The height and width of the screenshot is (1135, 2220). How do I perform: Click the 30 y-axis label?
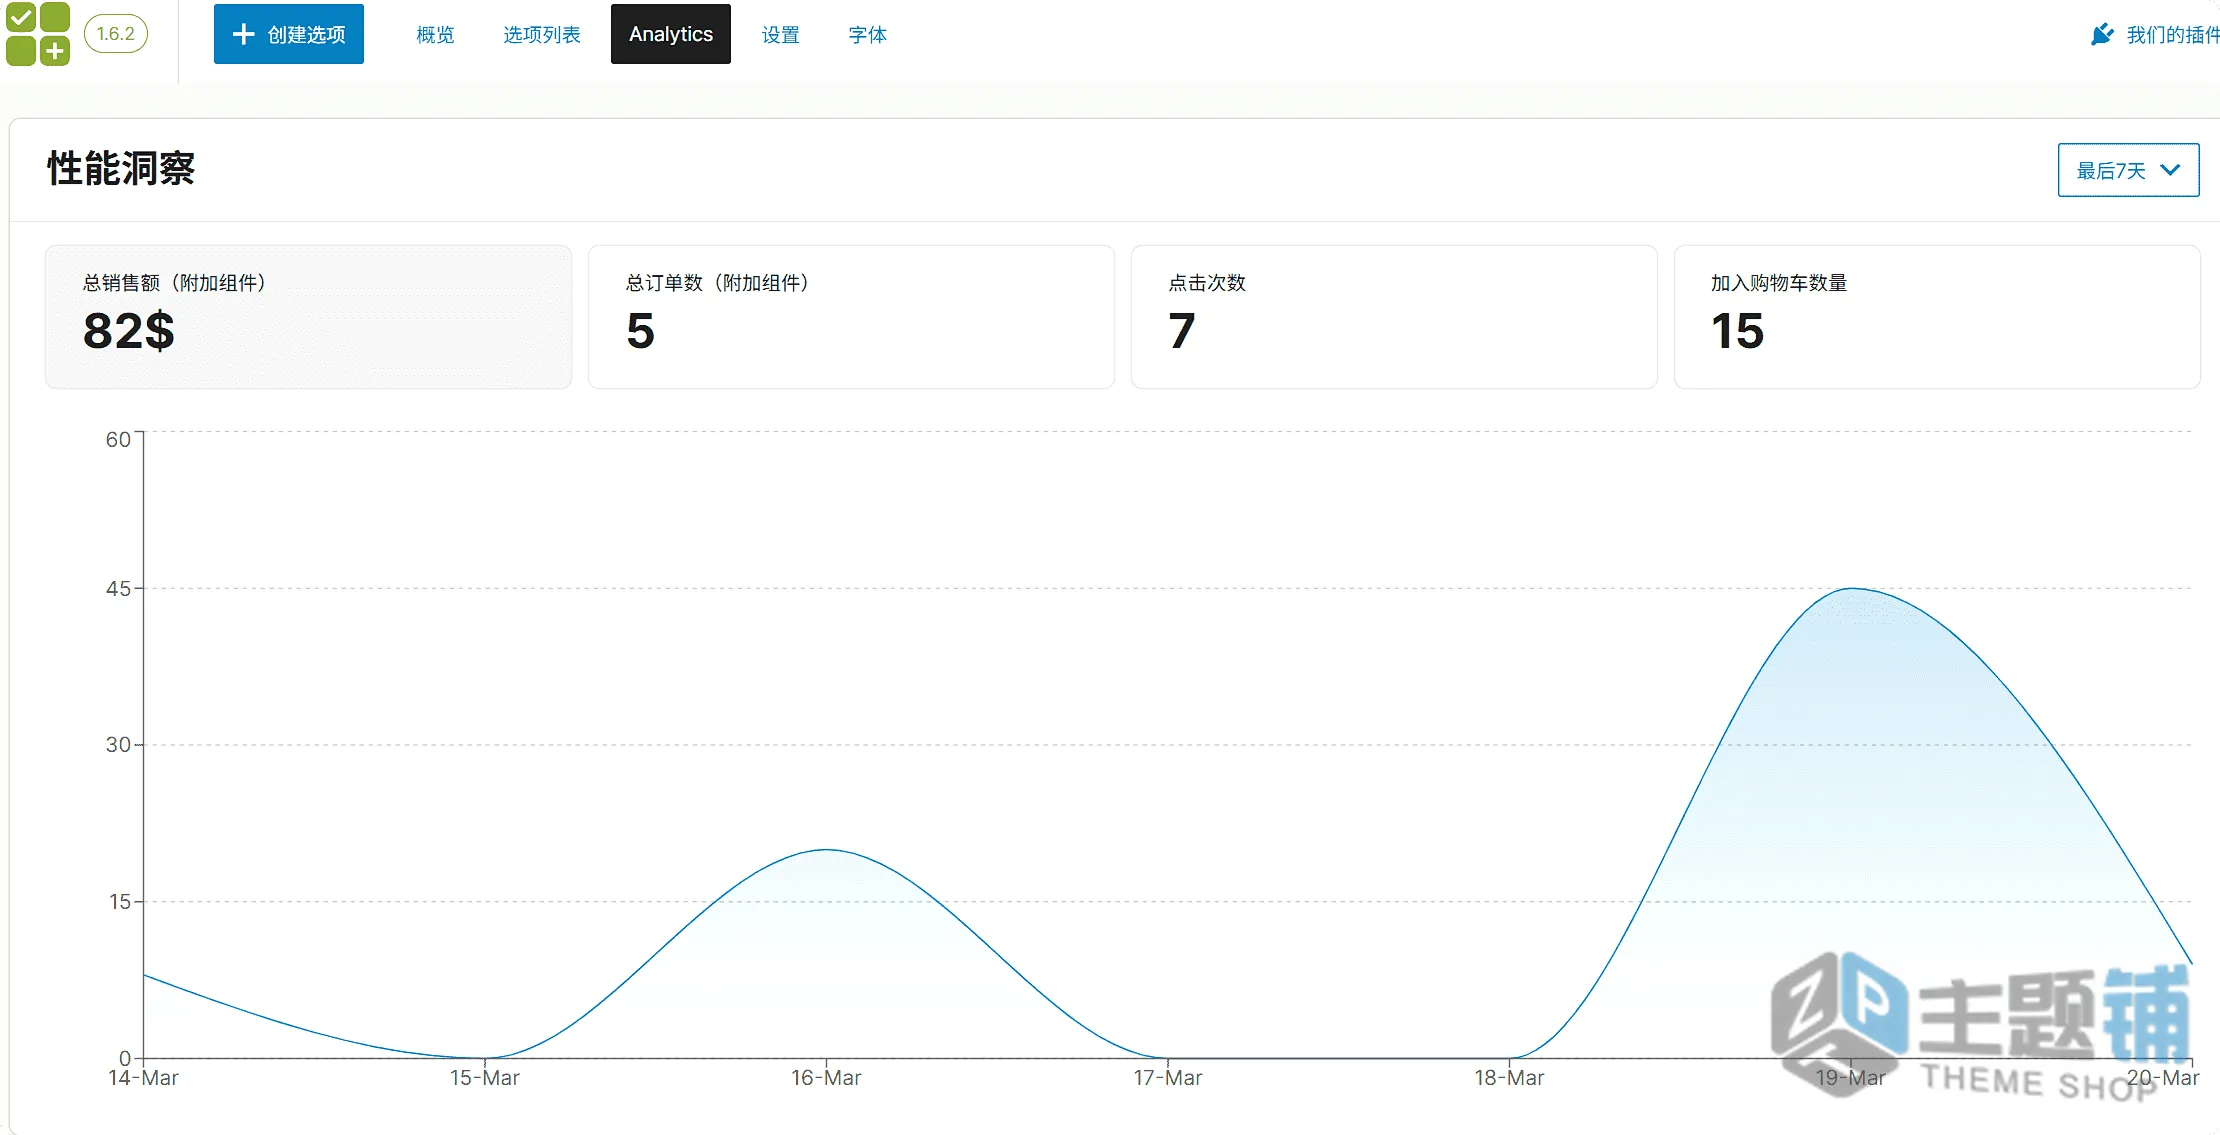pyautogui.click(x=118, y=745)
